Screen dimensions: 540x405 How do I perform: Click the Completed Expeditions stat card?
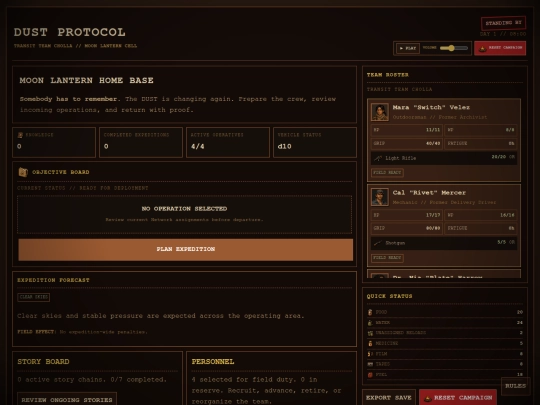click(x=141, y=142)
